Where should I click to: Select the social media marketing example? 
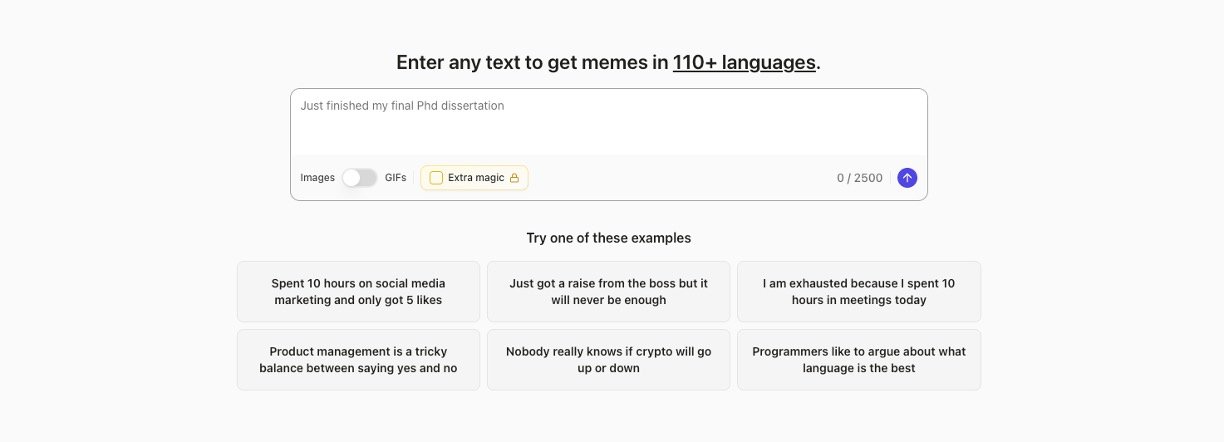coord(358,292)
